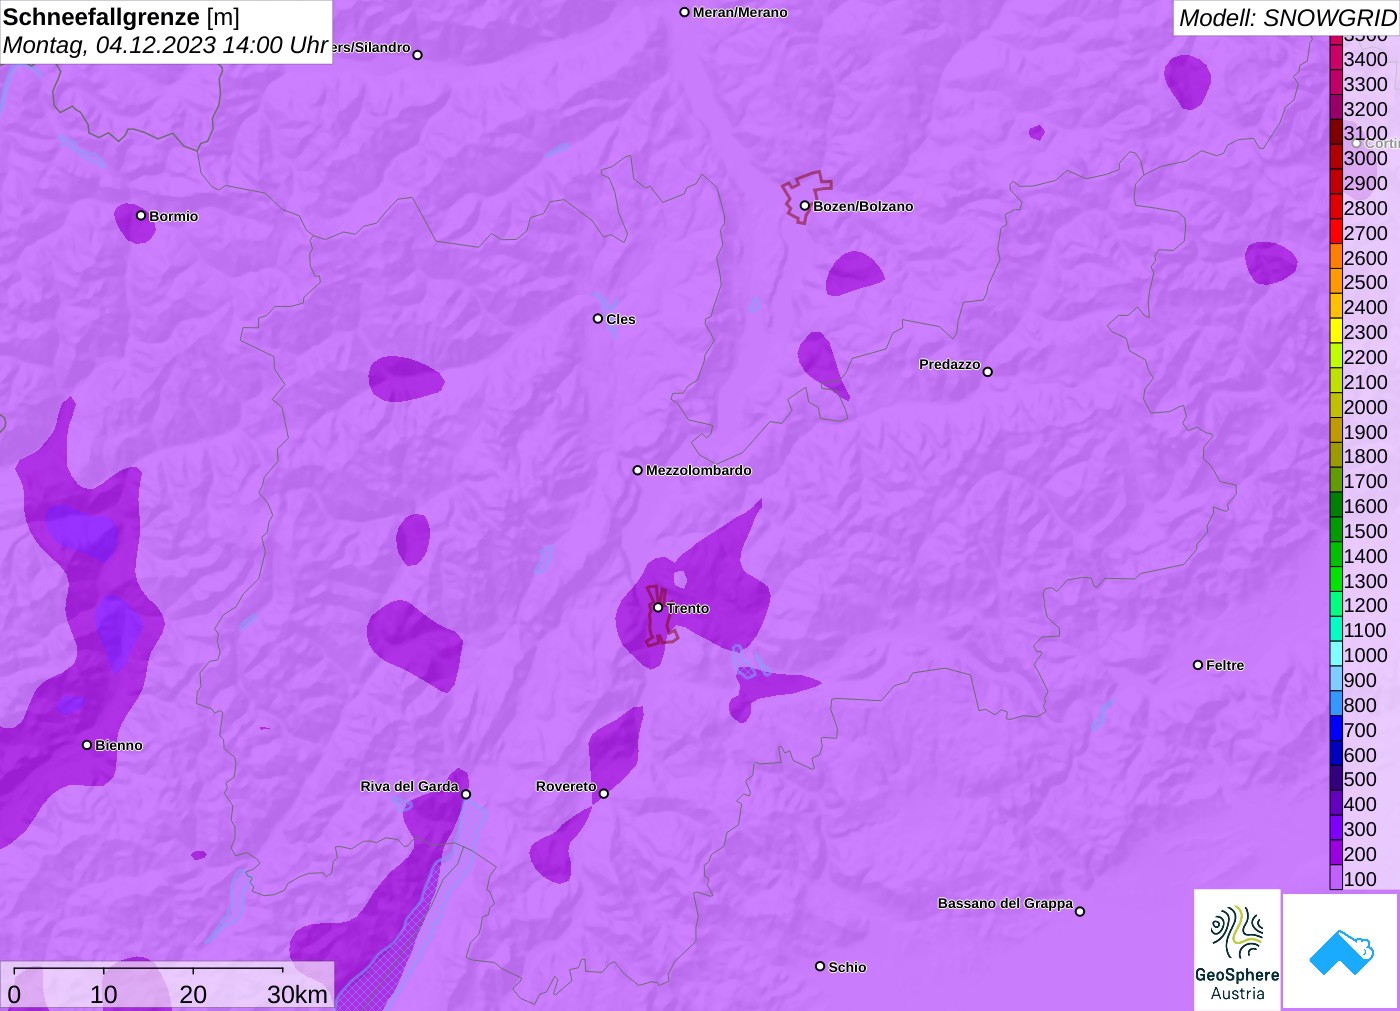Click the Mezzolombardo marker dot
Viewport: 1400px width, 1011px height.
pos(638,470)
